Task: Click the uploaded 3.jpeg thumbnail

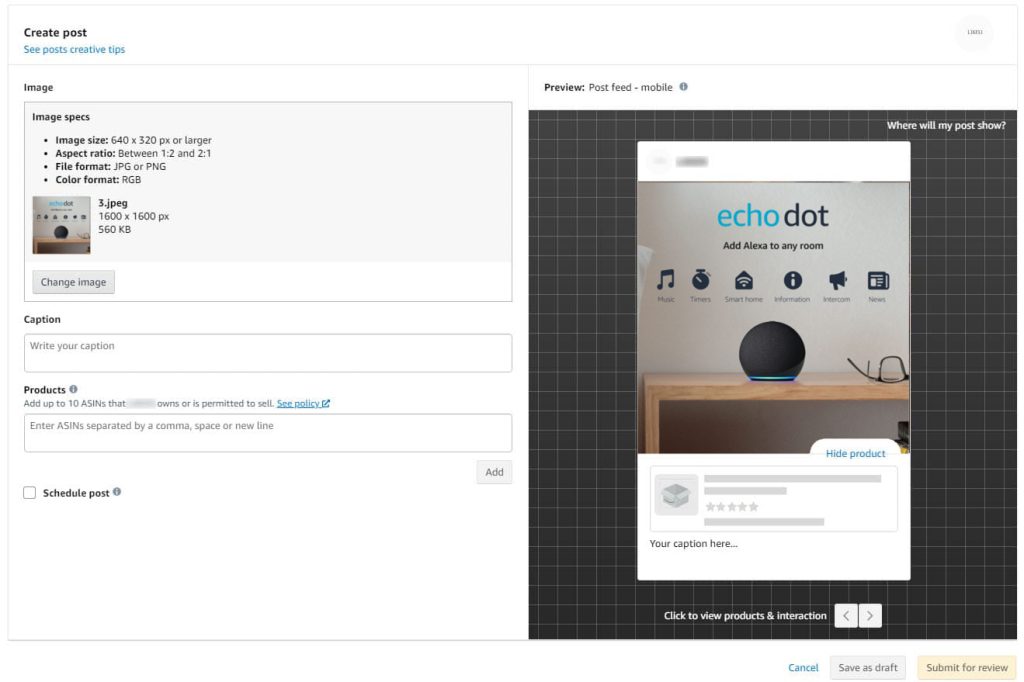Action: click(x=61, y=225)
